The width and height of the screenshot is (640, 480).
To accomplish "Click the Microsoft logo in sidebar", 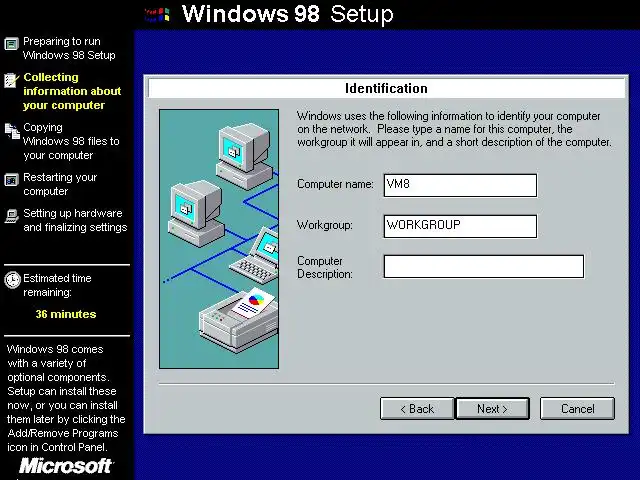I will point(66,466).
